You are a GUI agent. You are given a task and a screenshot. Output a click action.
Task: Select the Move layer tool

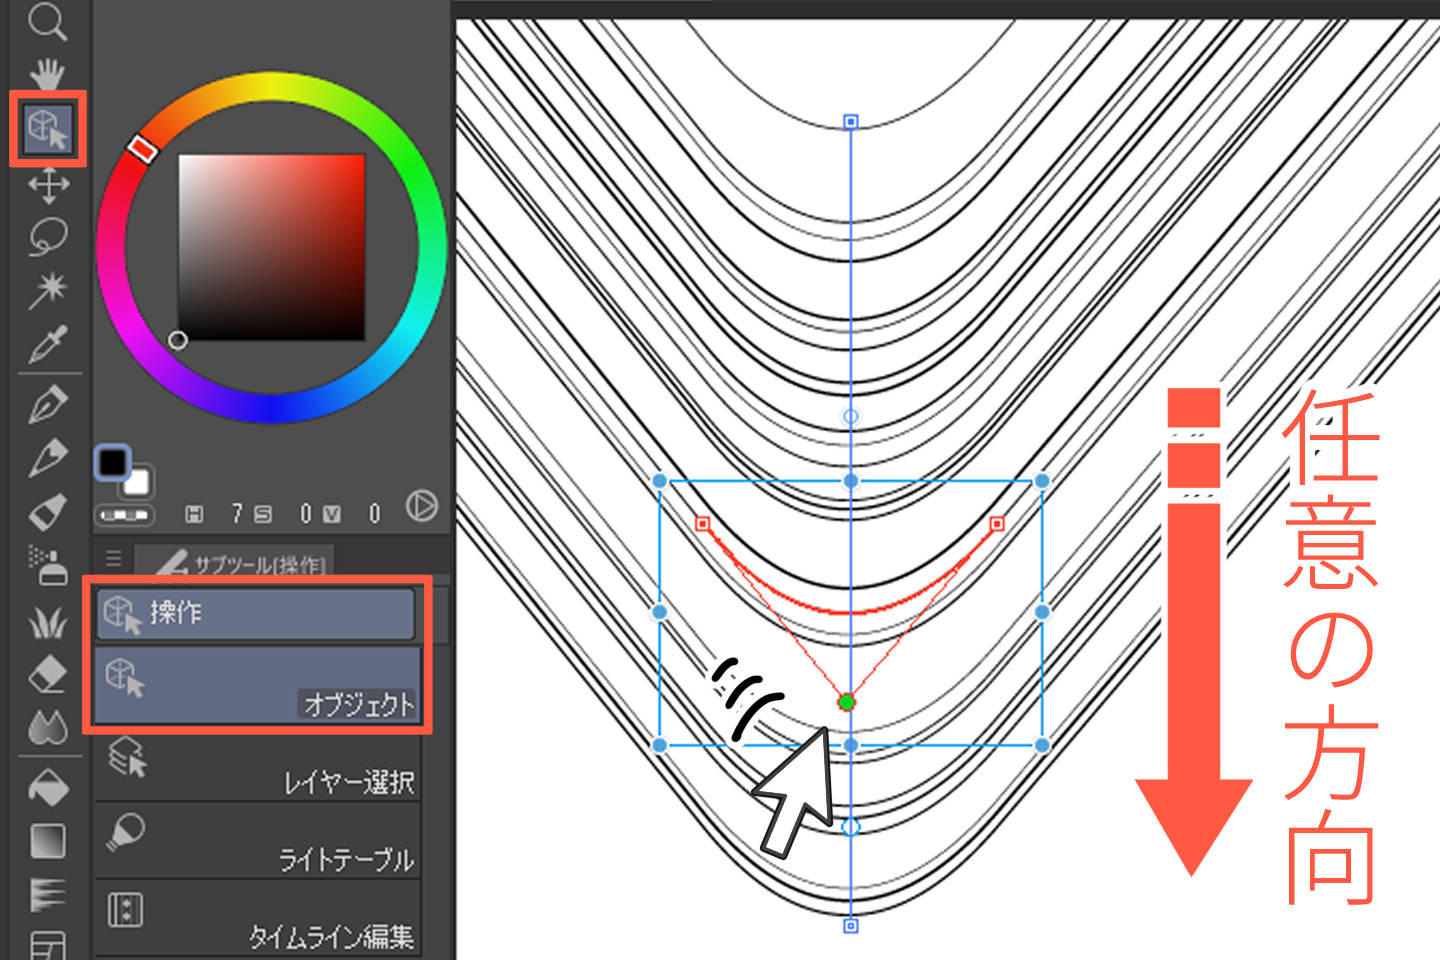(48, 185)
